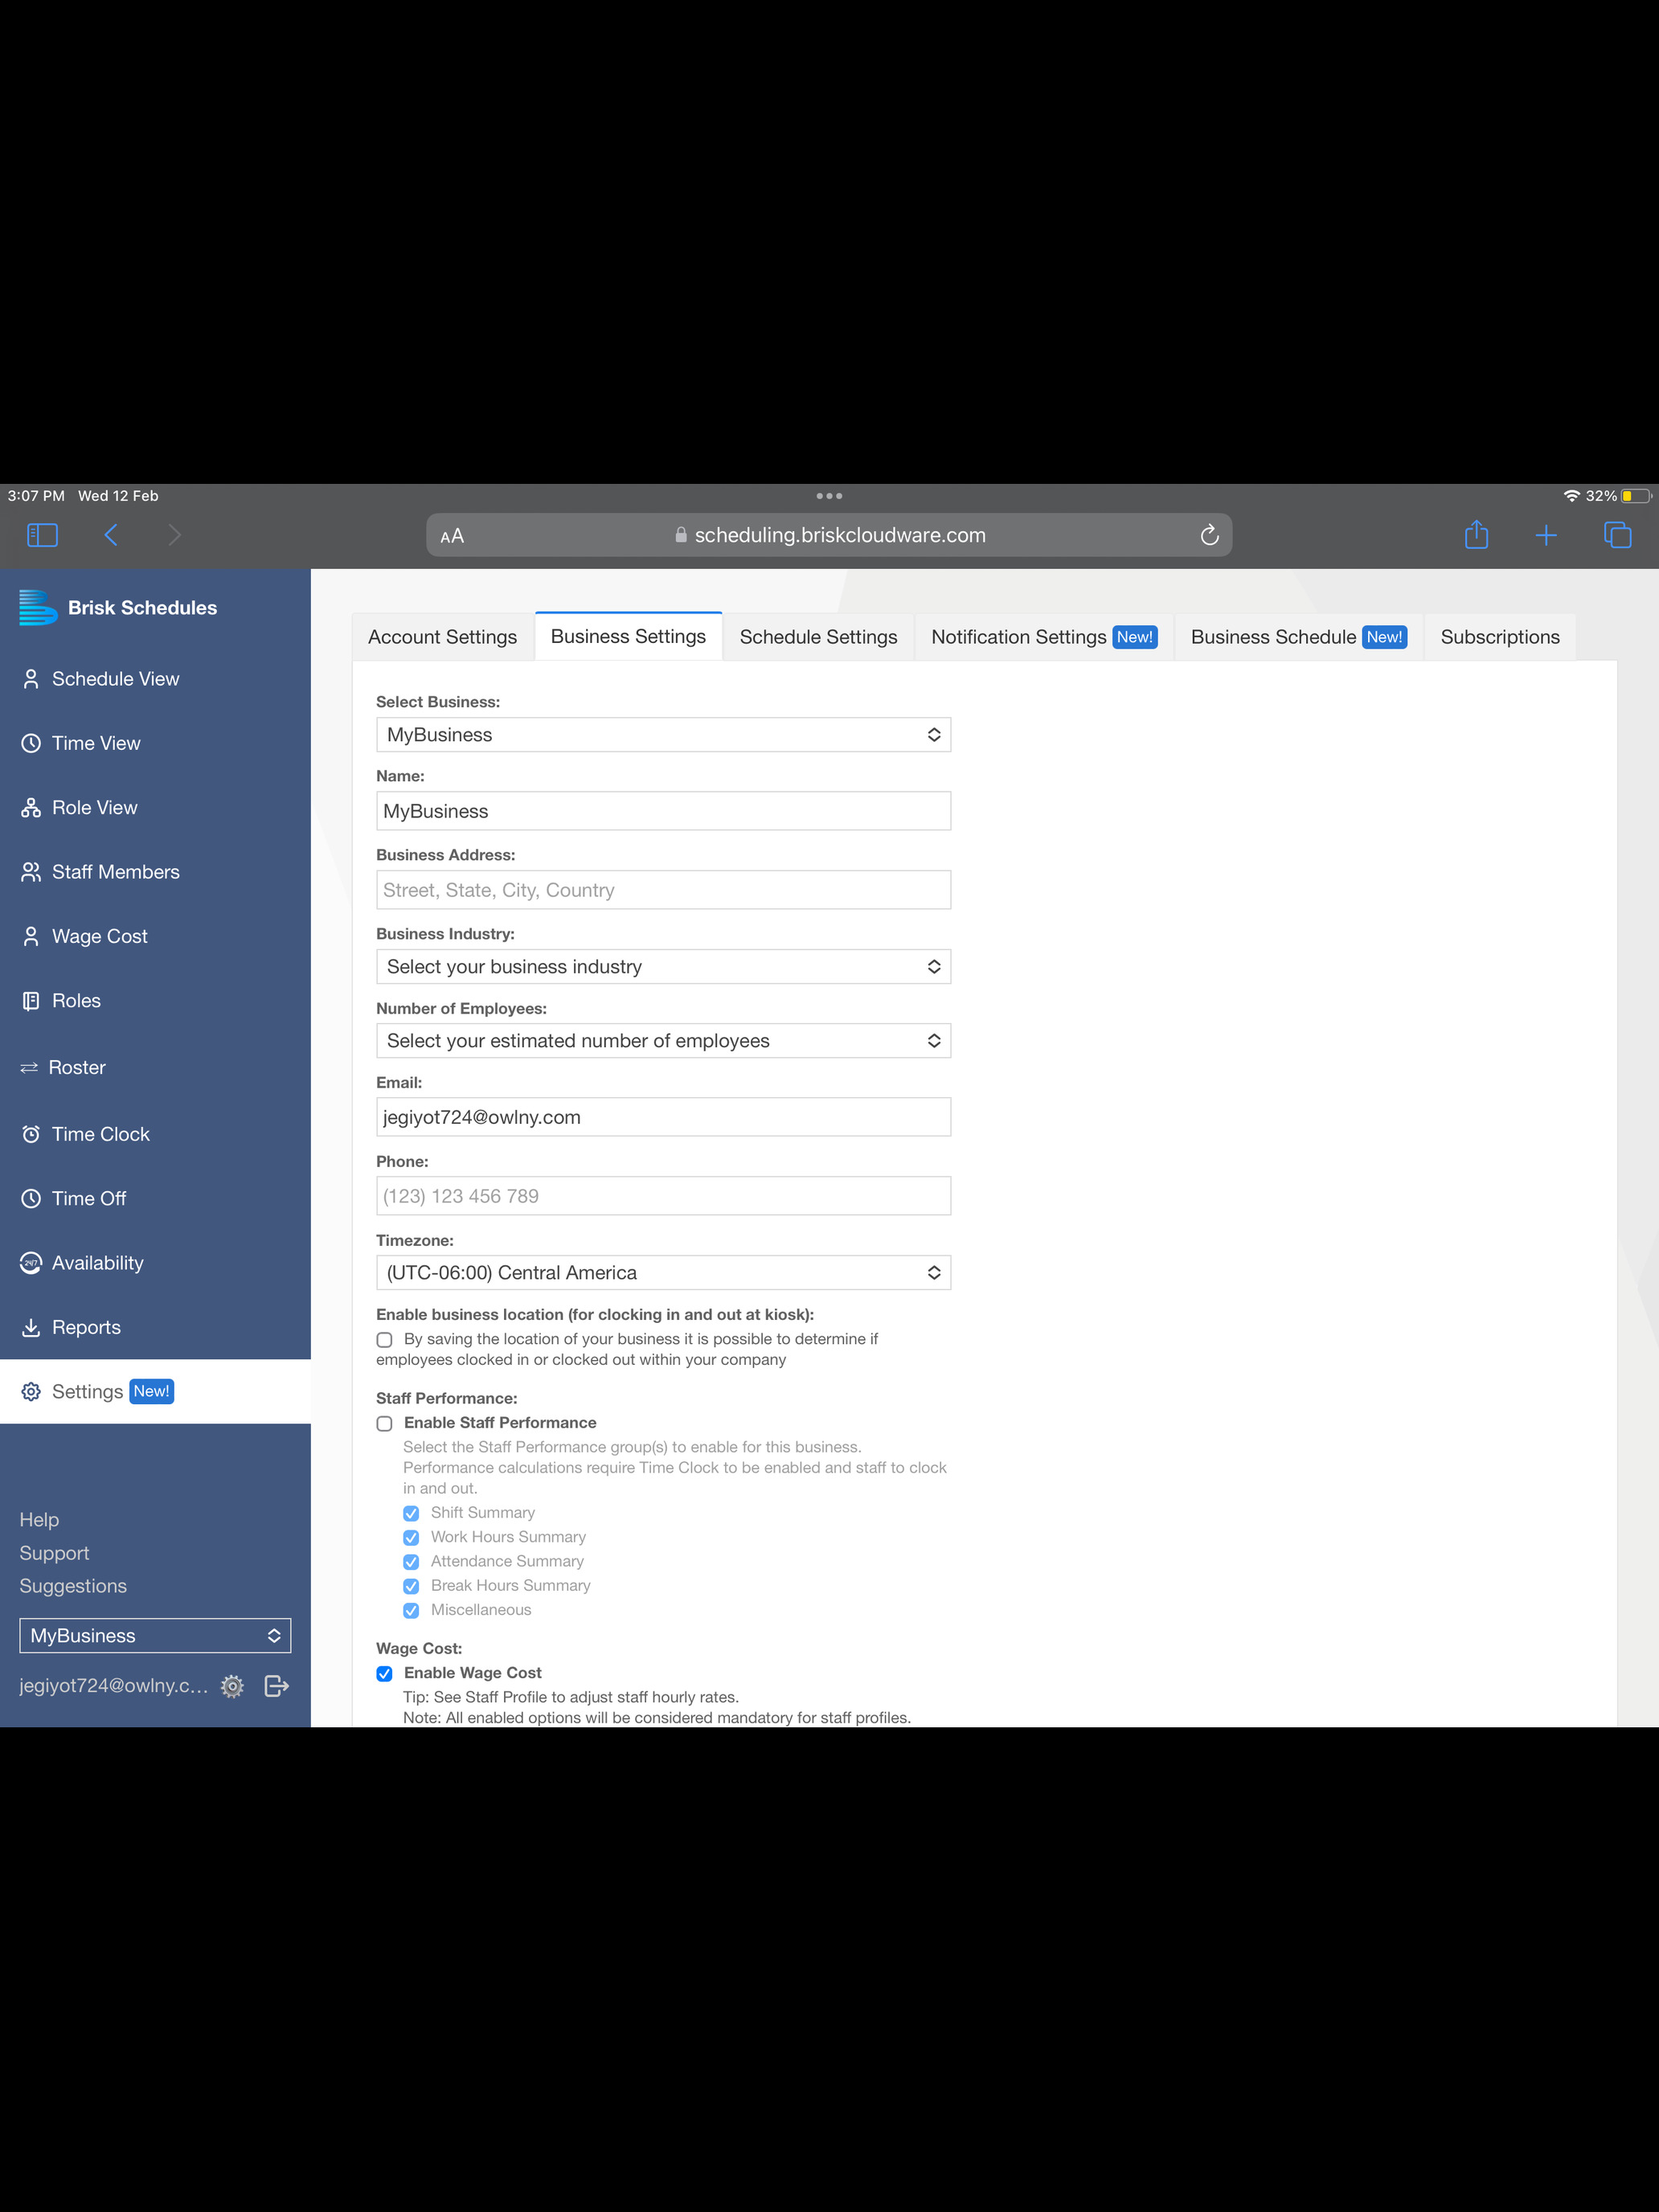
Task: Open the Help link
Action: [39, 1520]
